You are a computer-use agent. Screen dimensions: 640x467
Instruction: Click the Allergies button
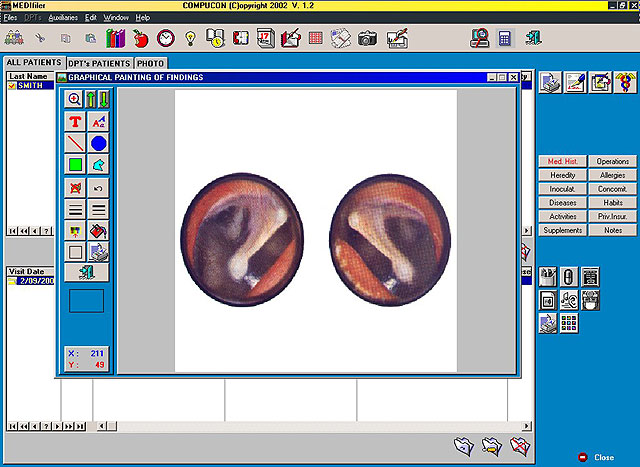pos(612,175)
